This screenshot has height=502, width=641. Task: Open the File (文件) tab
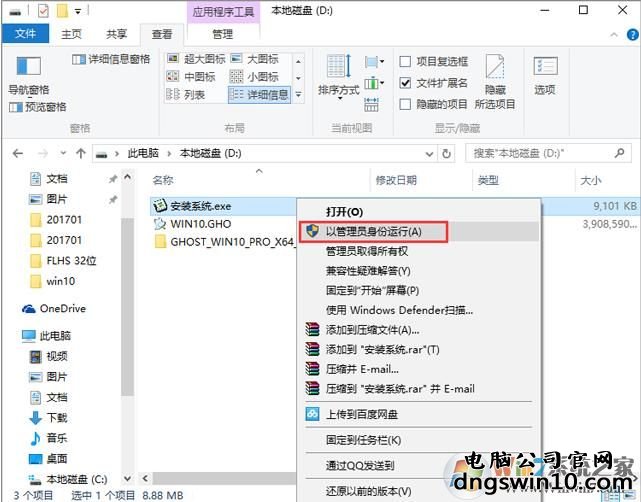click(25, 34)
